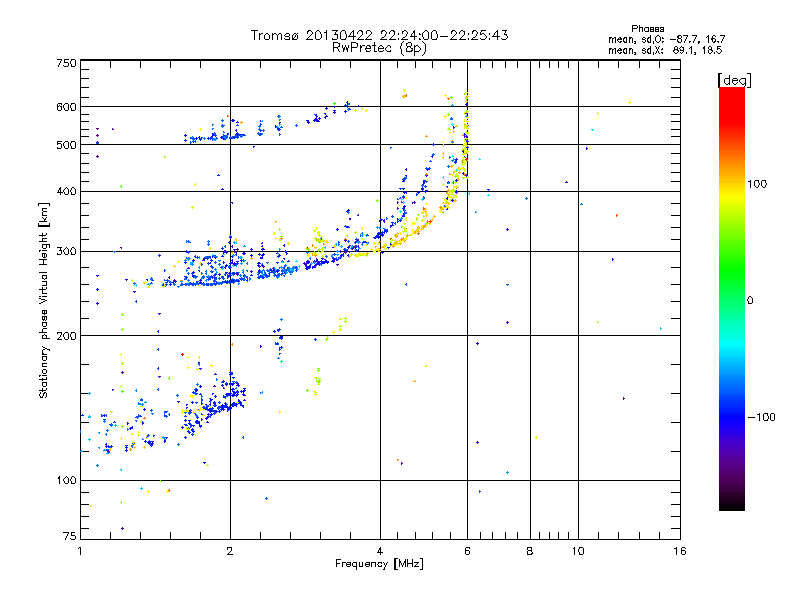Screen dimensions: 800x600
Task: Click the 'Phases' header text
Action: [647, 29]
